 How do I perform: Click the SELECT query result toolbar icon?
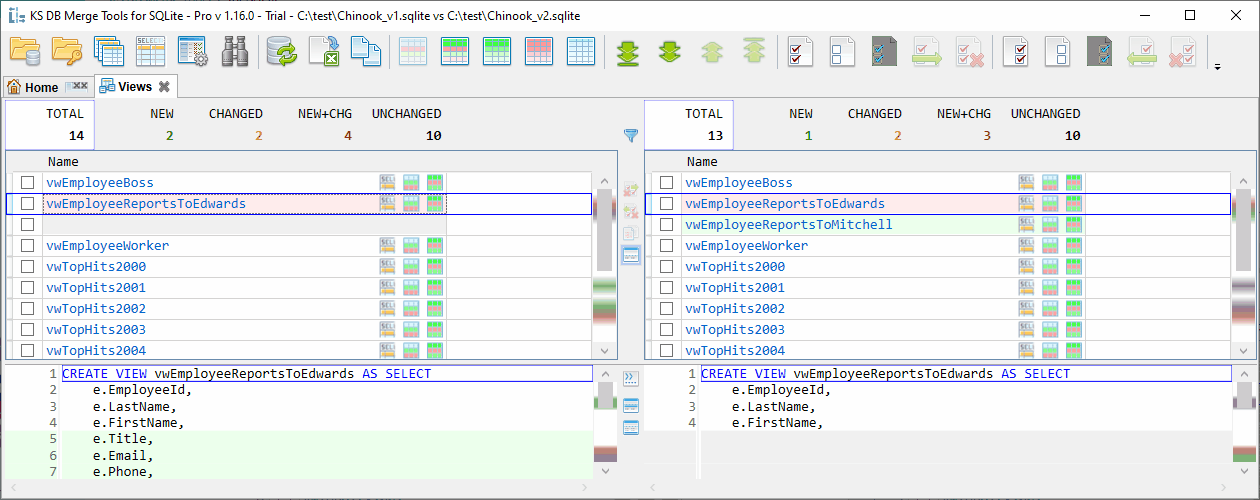pyautogui.click(x=150, y=51)
